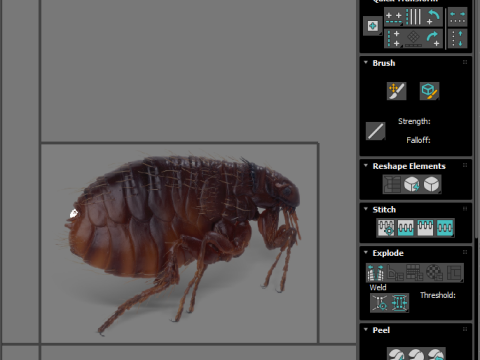Click the Explode rollout title
The width and height of the screenshot is (480, 360).
pyautogui.click(x=388, y=253)
